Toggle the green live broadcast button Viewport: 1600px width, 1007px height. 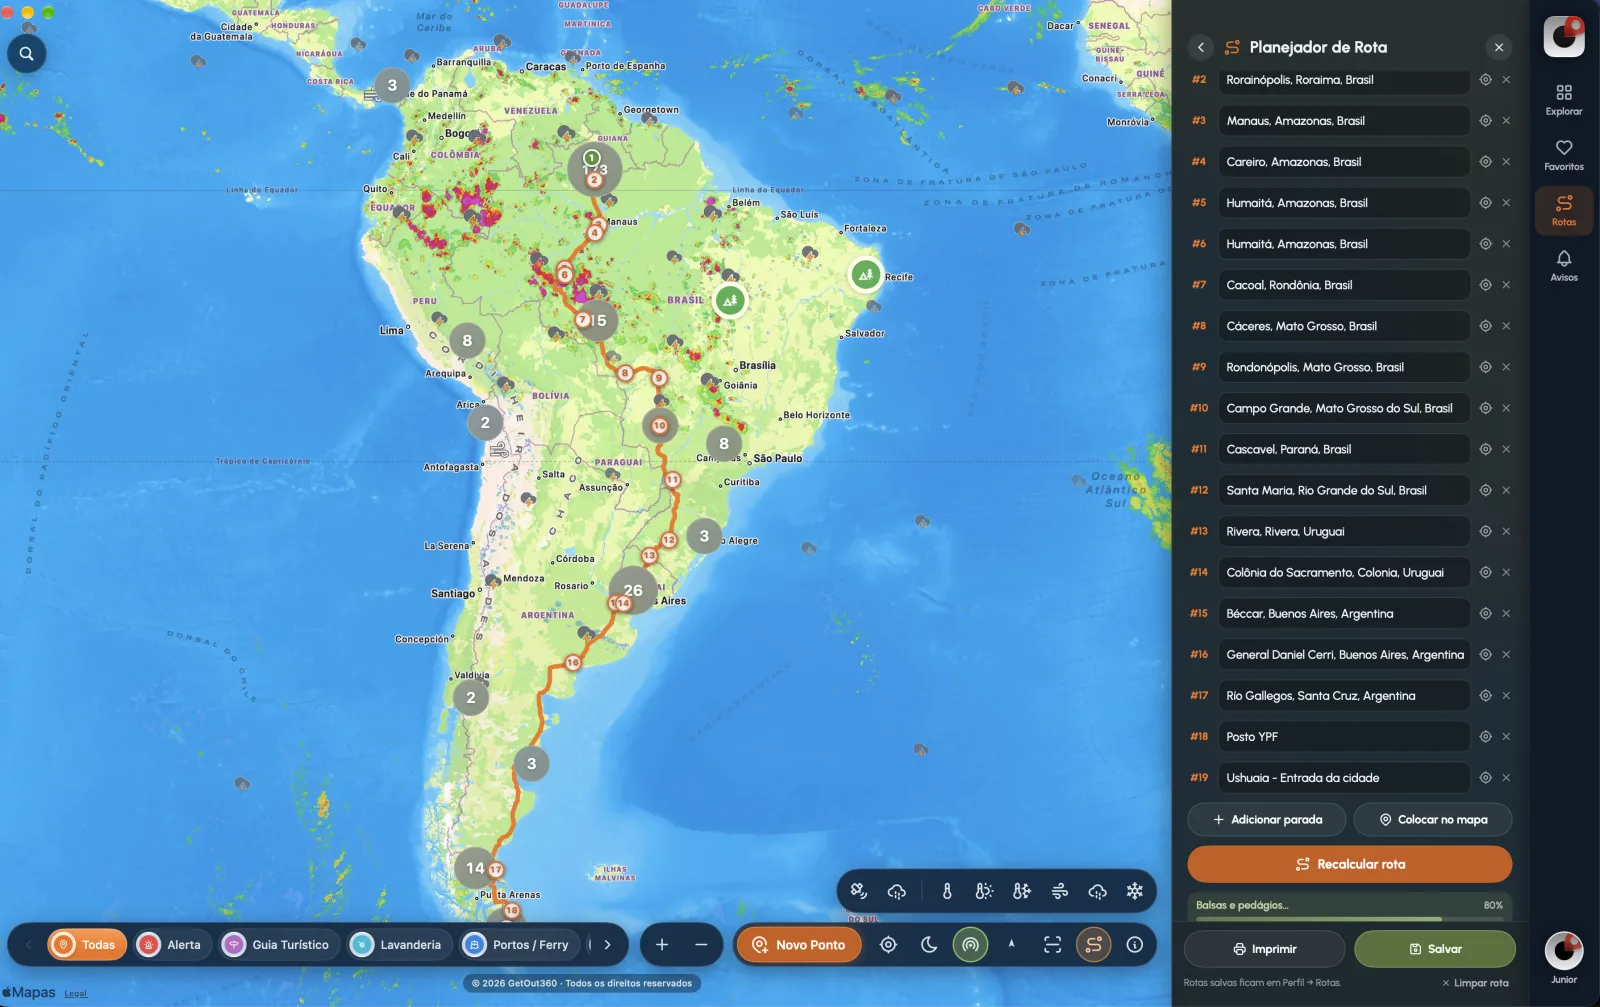[x=970, y=945]
